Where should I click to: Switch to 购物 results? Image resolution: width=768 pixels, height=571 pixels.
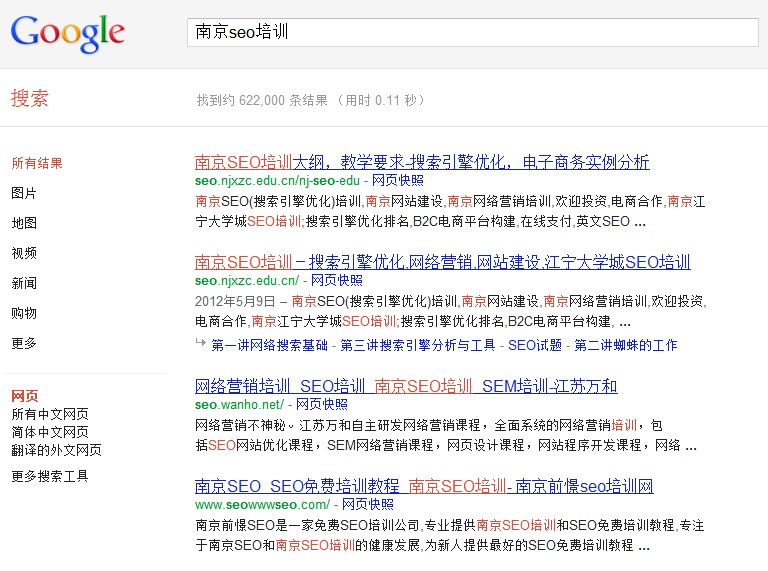tap(24, 313)
